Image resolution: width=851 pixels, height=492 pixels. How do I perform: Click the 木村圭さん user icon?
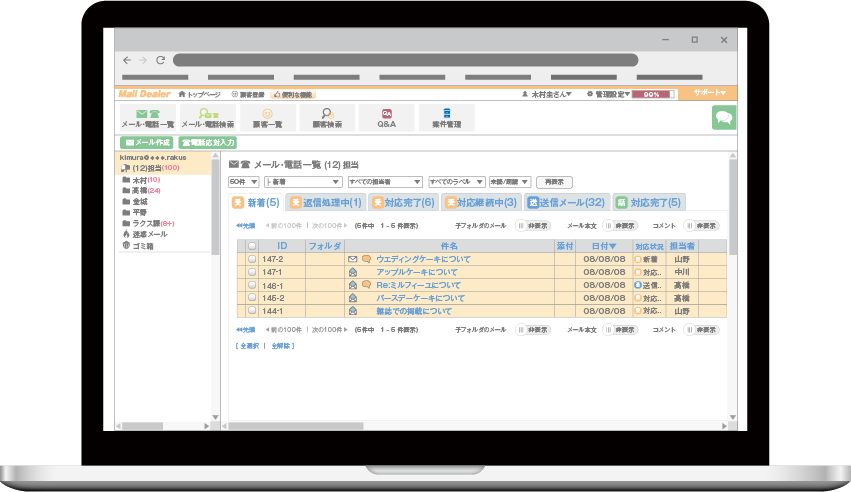(x=525, y=94)
